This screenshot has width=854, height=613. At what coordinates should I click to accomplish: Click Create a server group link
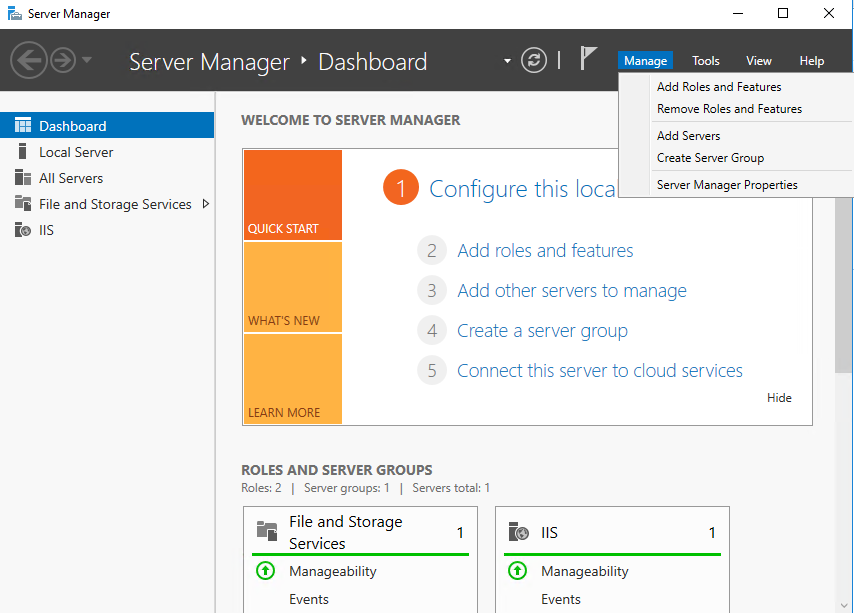pyautogui.click(x=542, y=331)
